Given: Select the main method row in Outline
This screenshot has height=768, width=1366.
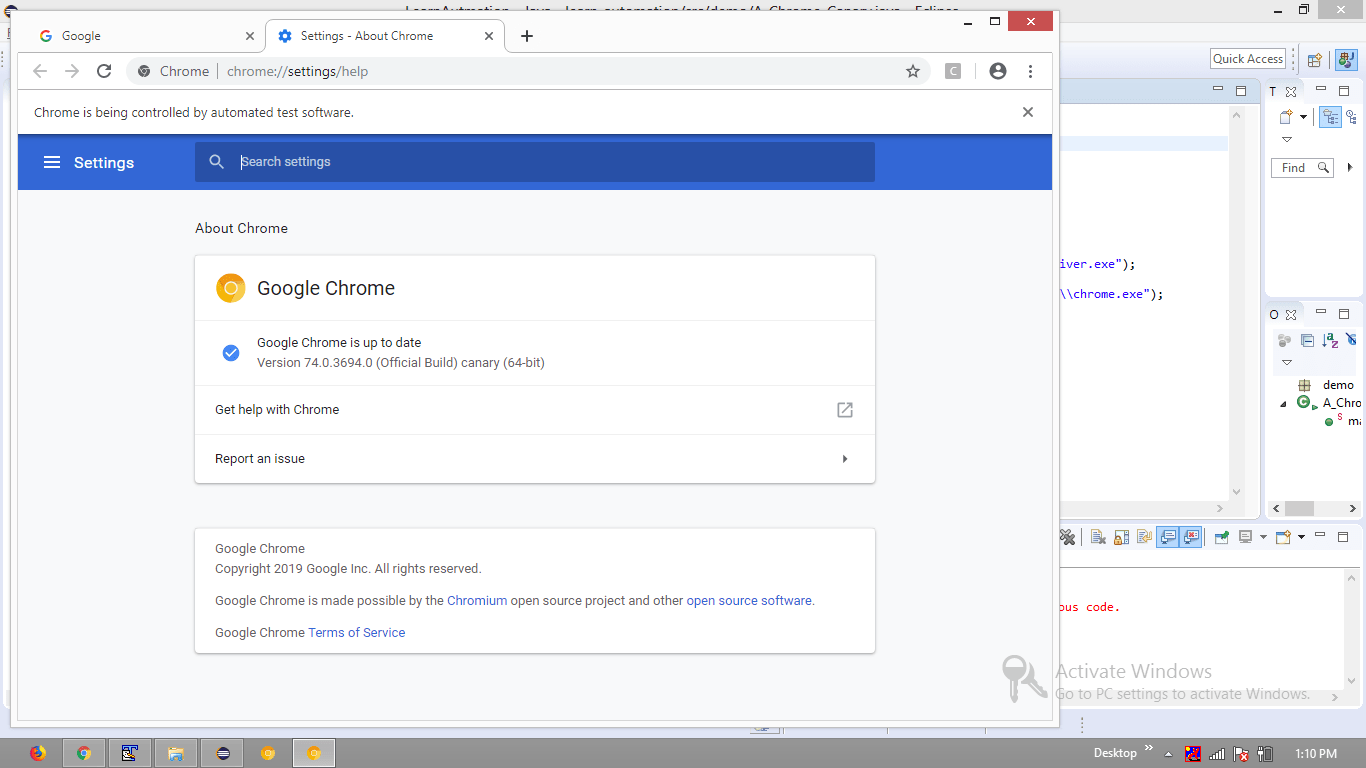Looking at the screenshot, I should tap(1341, 421).
